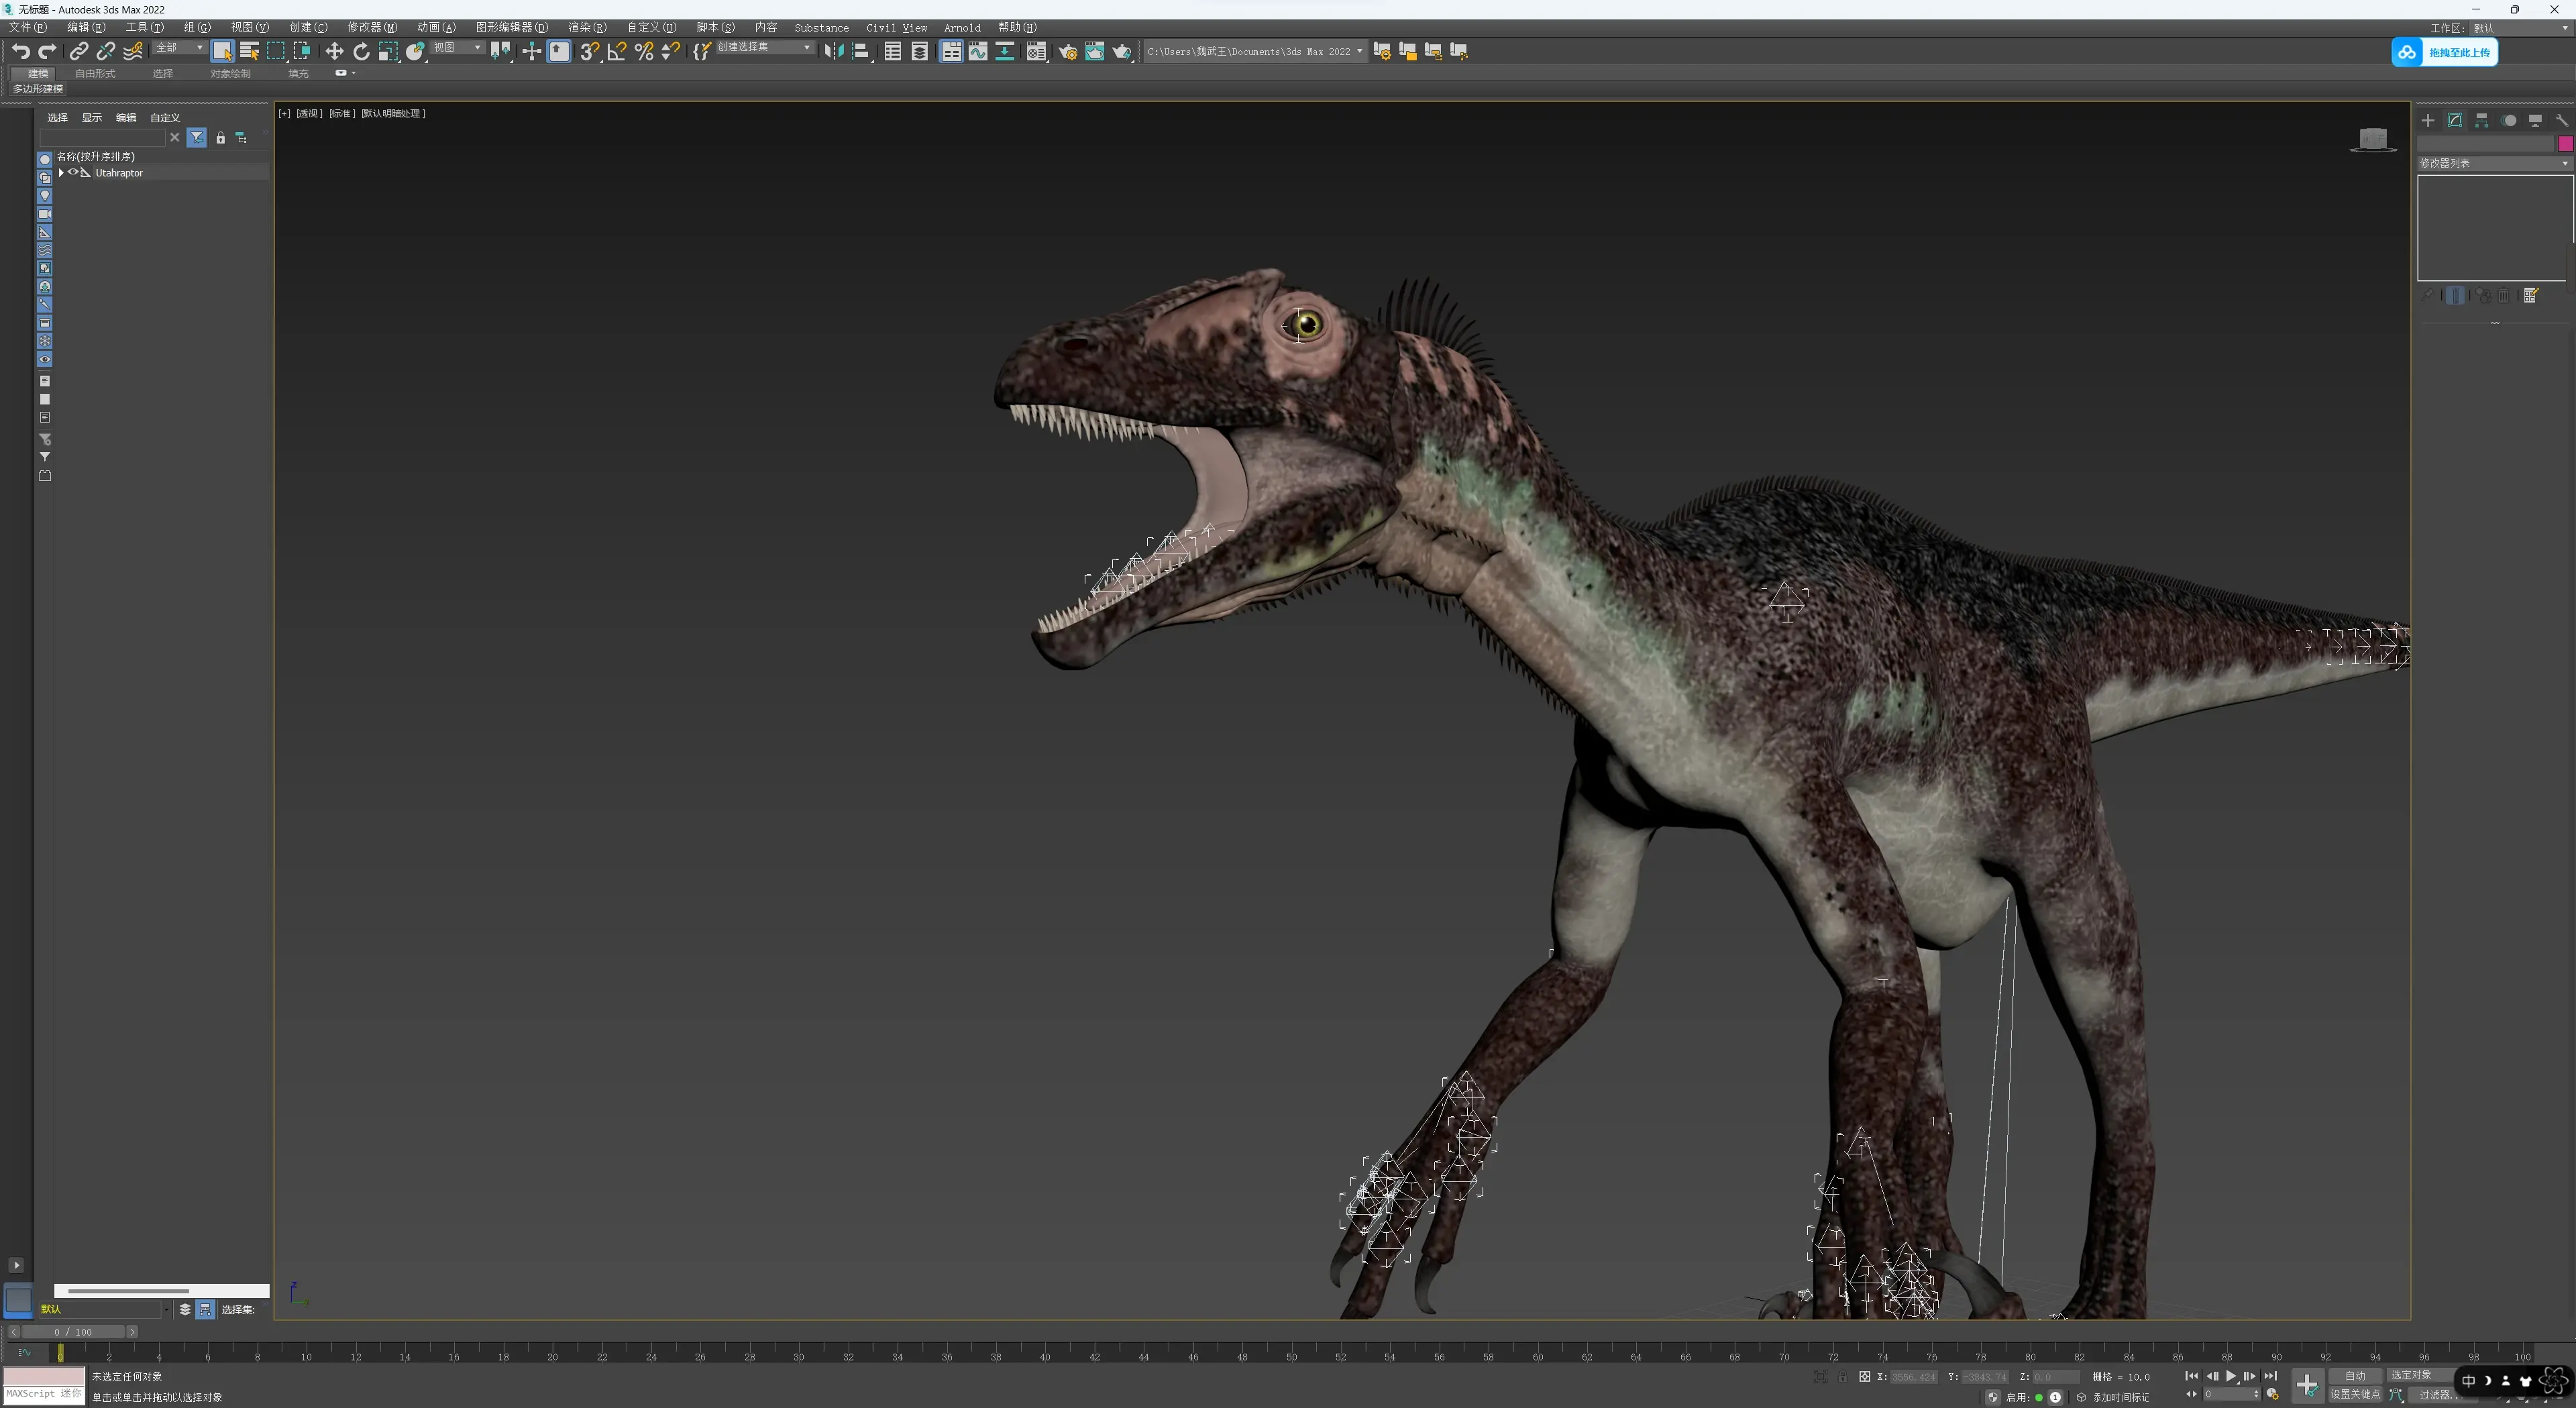Open the Arnold menu

coord(961,27)
